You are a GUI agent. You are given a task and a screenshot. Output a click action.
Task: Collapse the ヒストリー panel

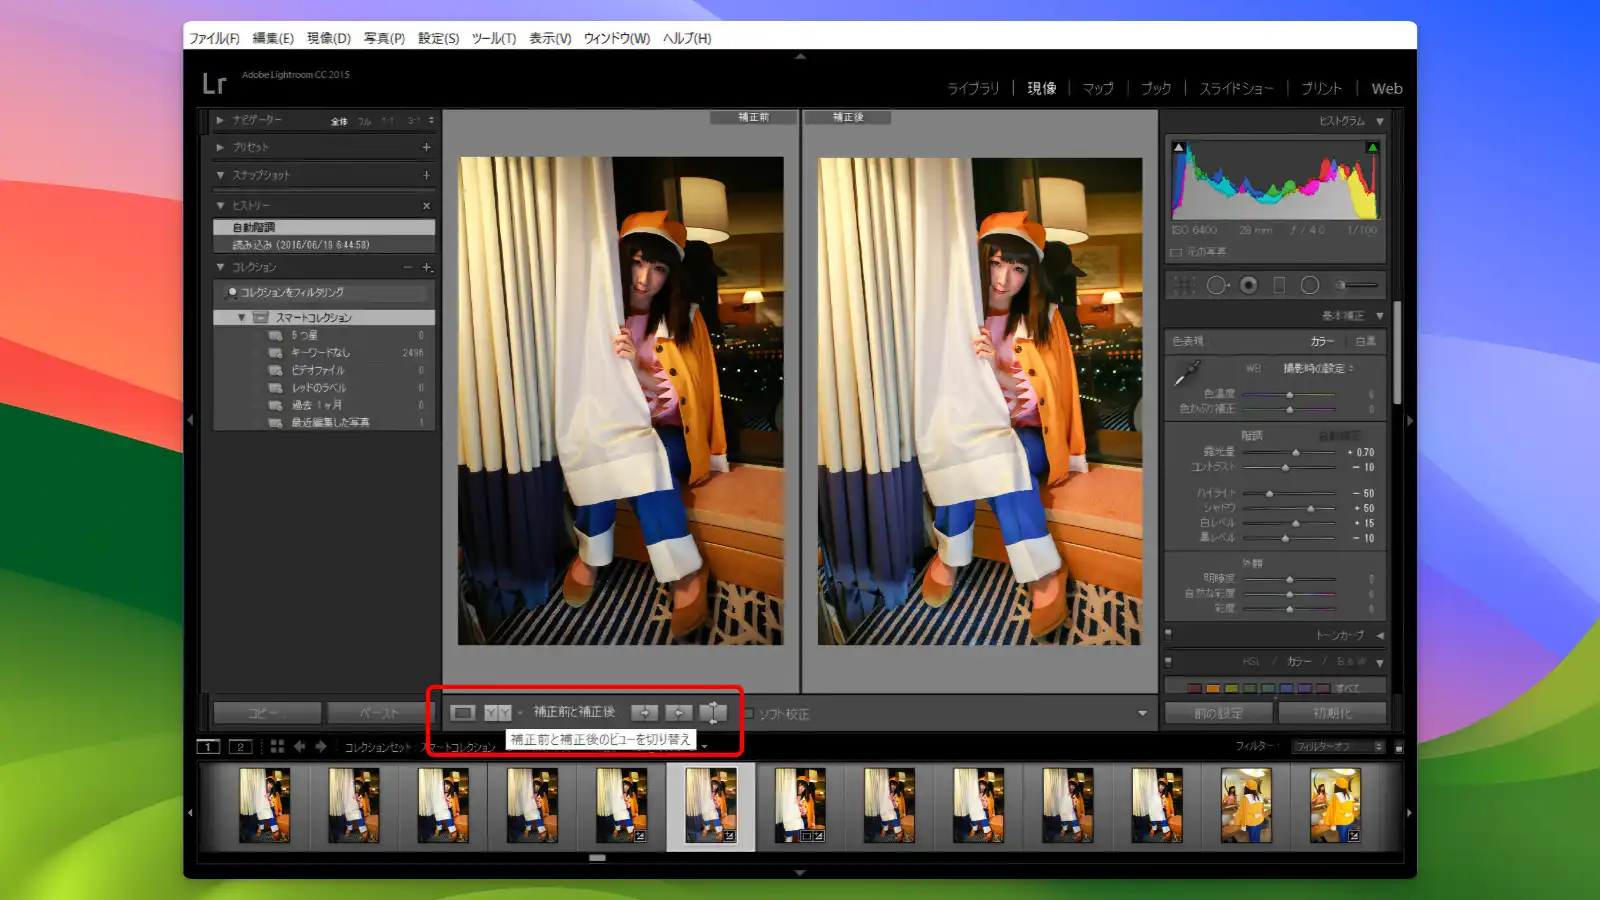pos(220,204)
